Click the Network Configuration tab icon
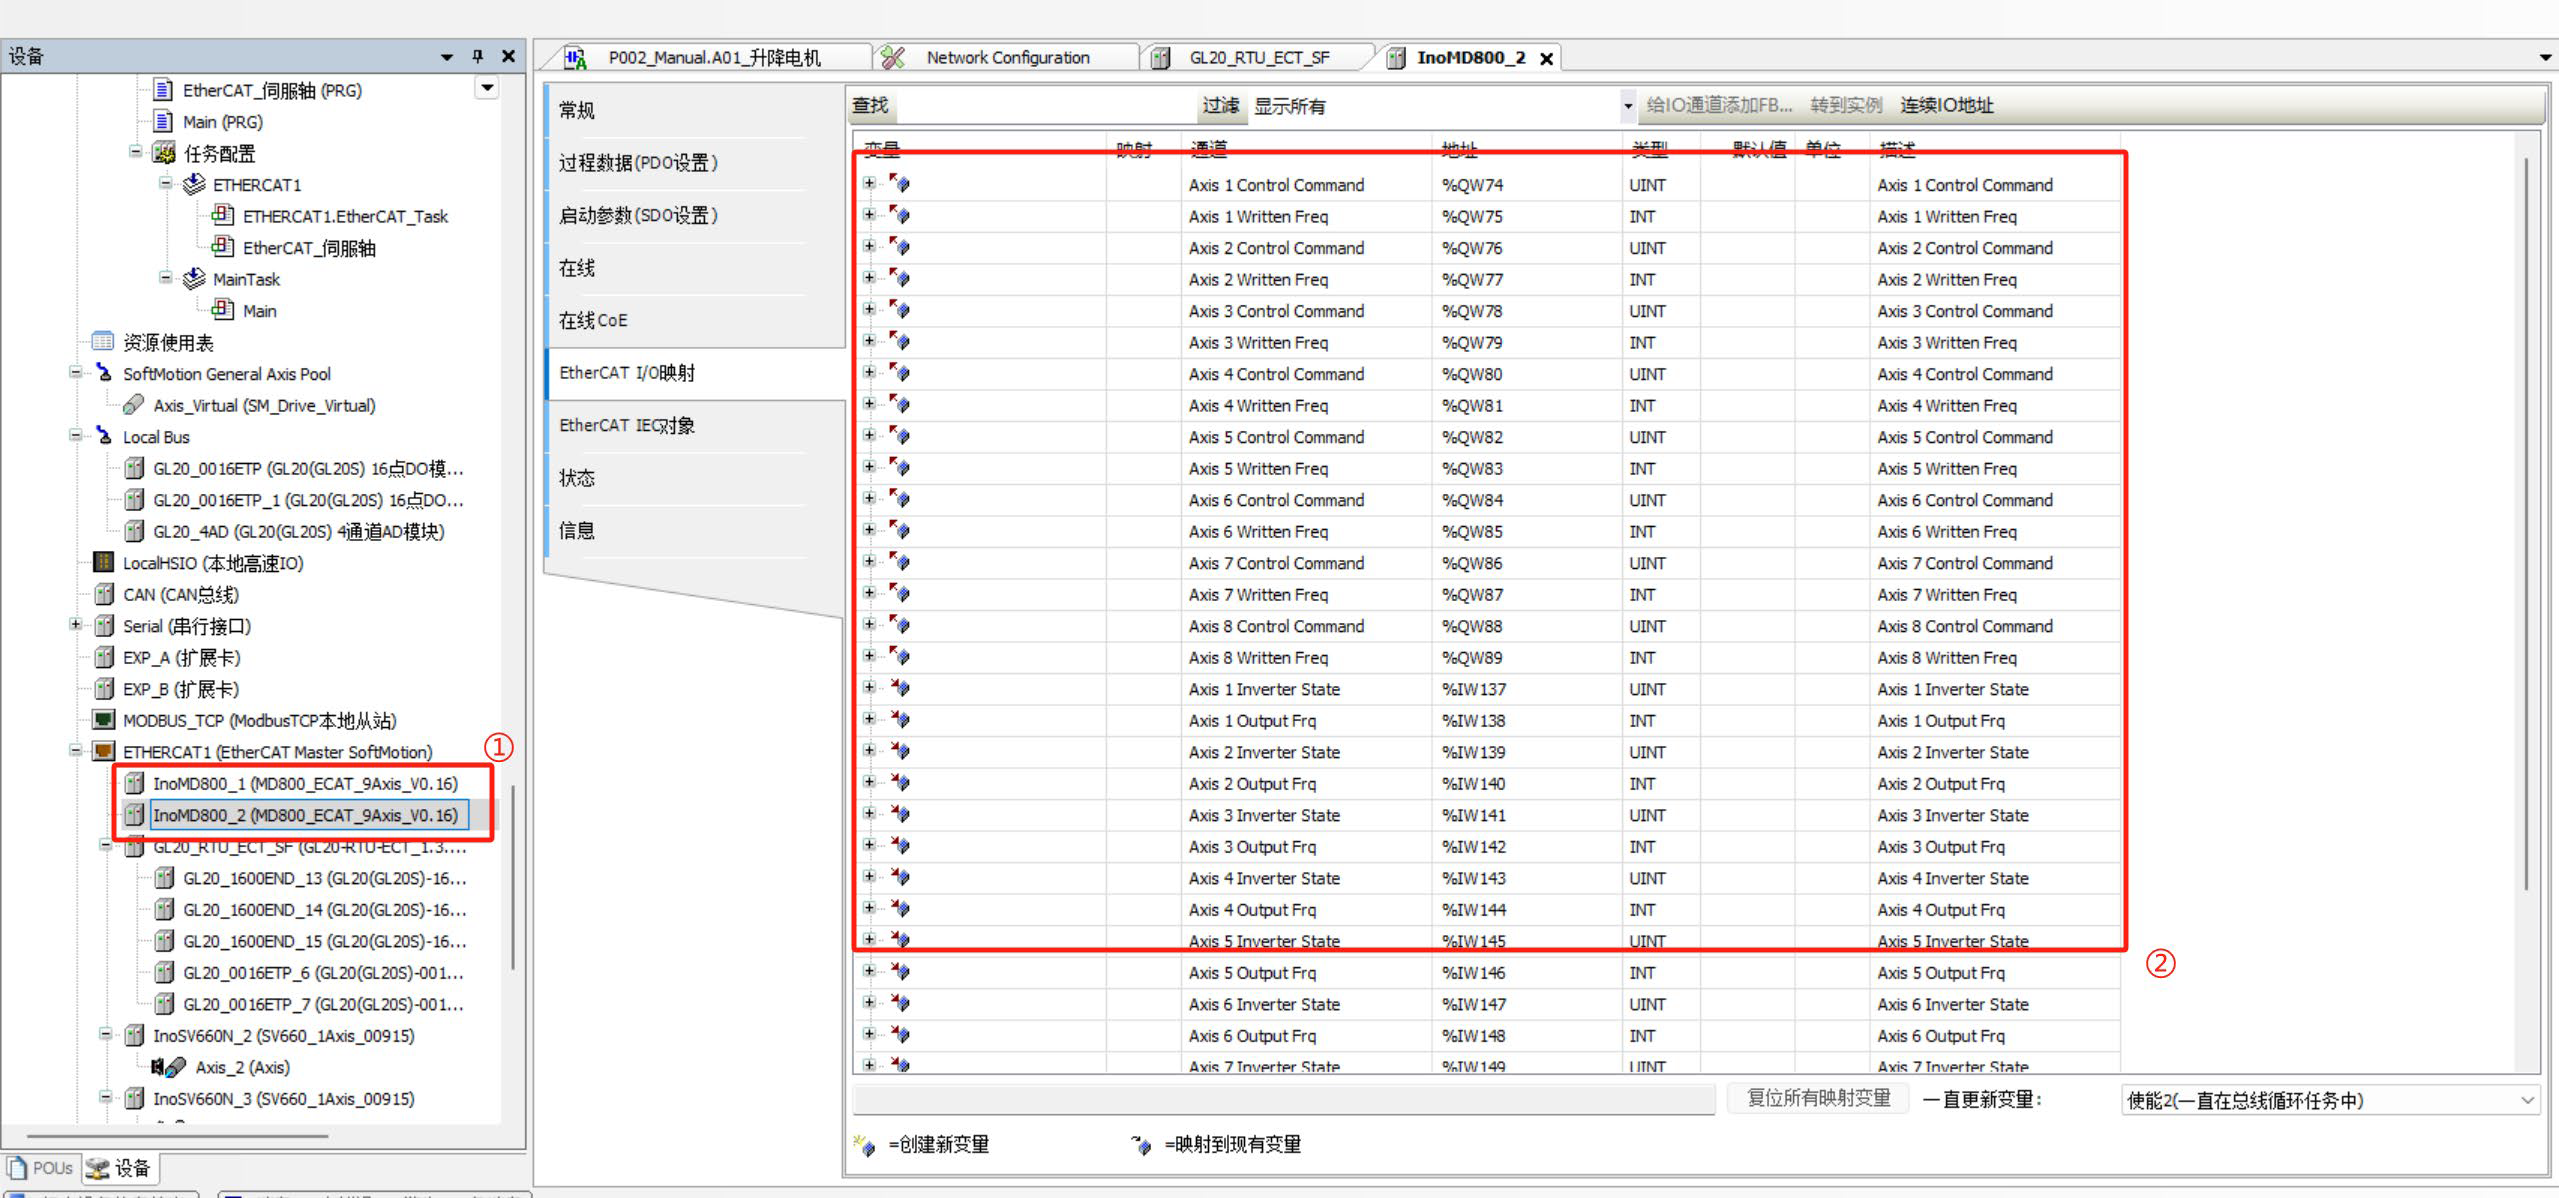This screenshot has height=1198, width=2559. [893, 58]
